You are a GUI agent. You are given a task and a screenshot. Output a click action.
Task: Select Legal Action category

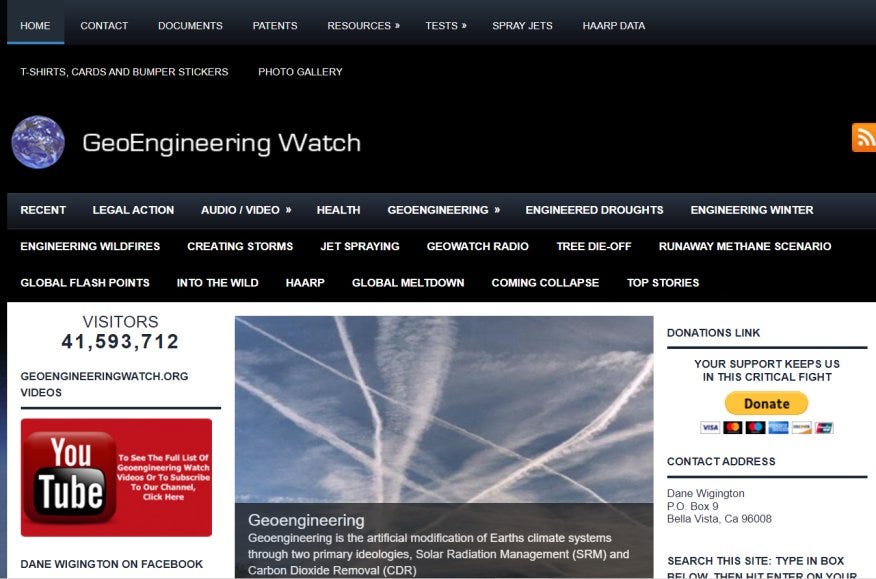pyautogui.click(x=133, y=210)
